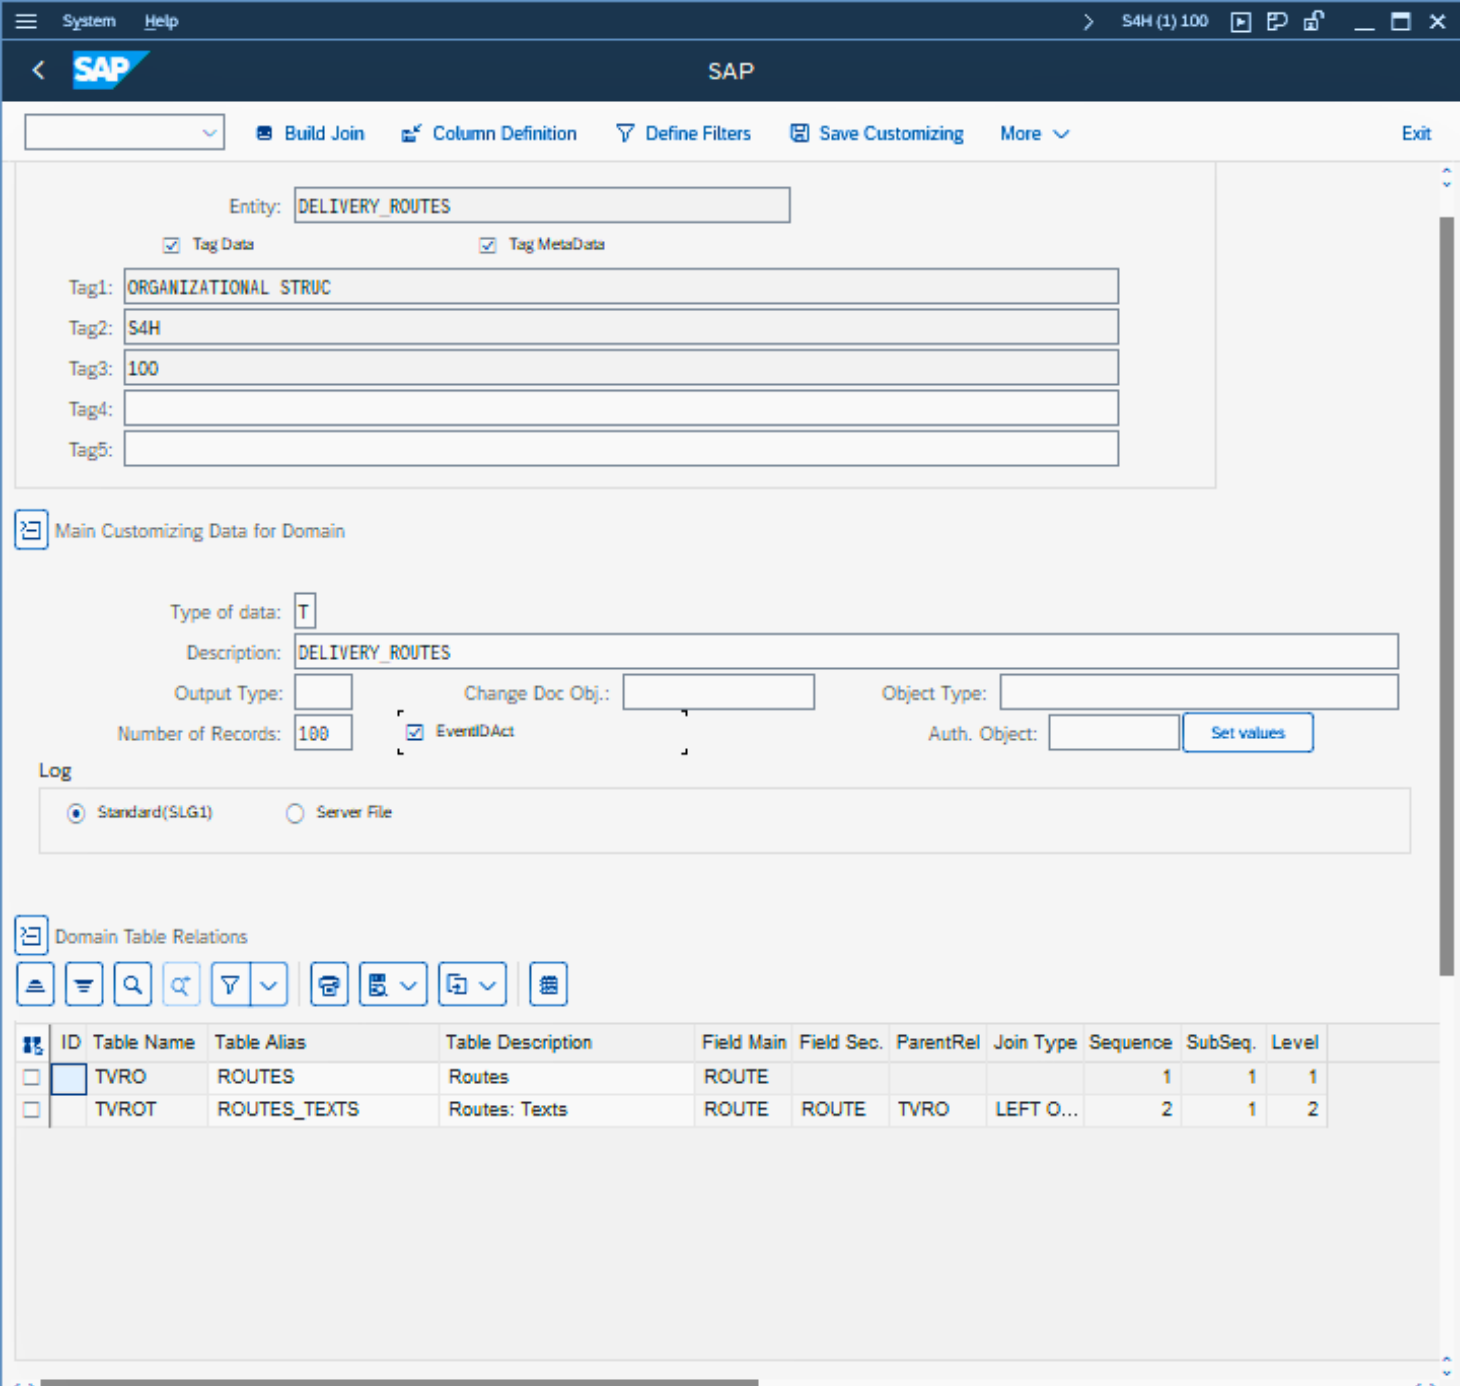Tick the TVROT row checkbox
Screen dimensions: 1460x1386
pyautogui.click(x=32, y=1110)
